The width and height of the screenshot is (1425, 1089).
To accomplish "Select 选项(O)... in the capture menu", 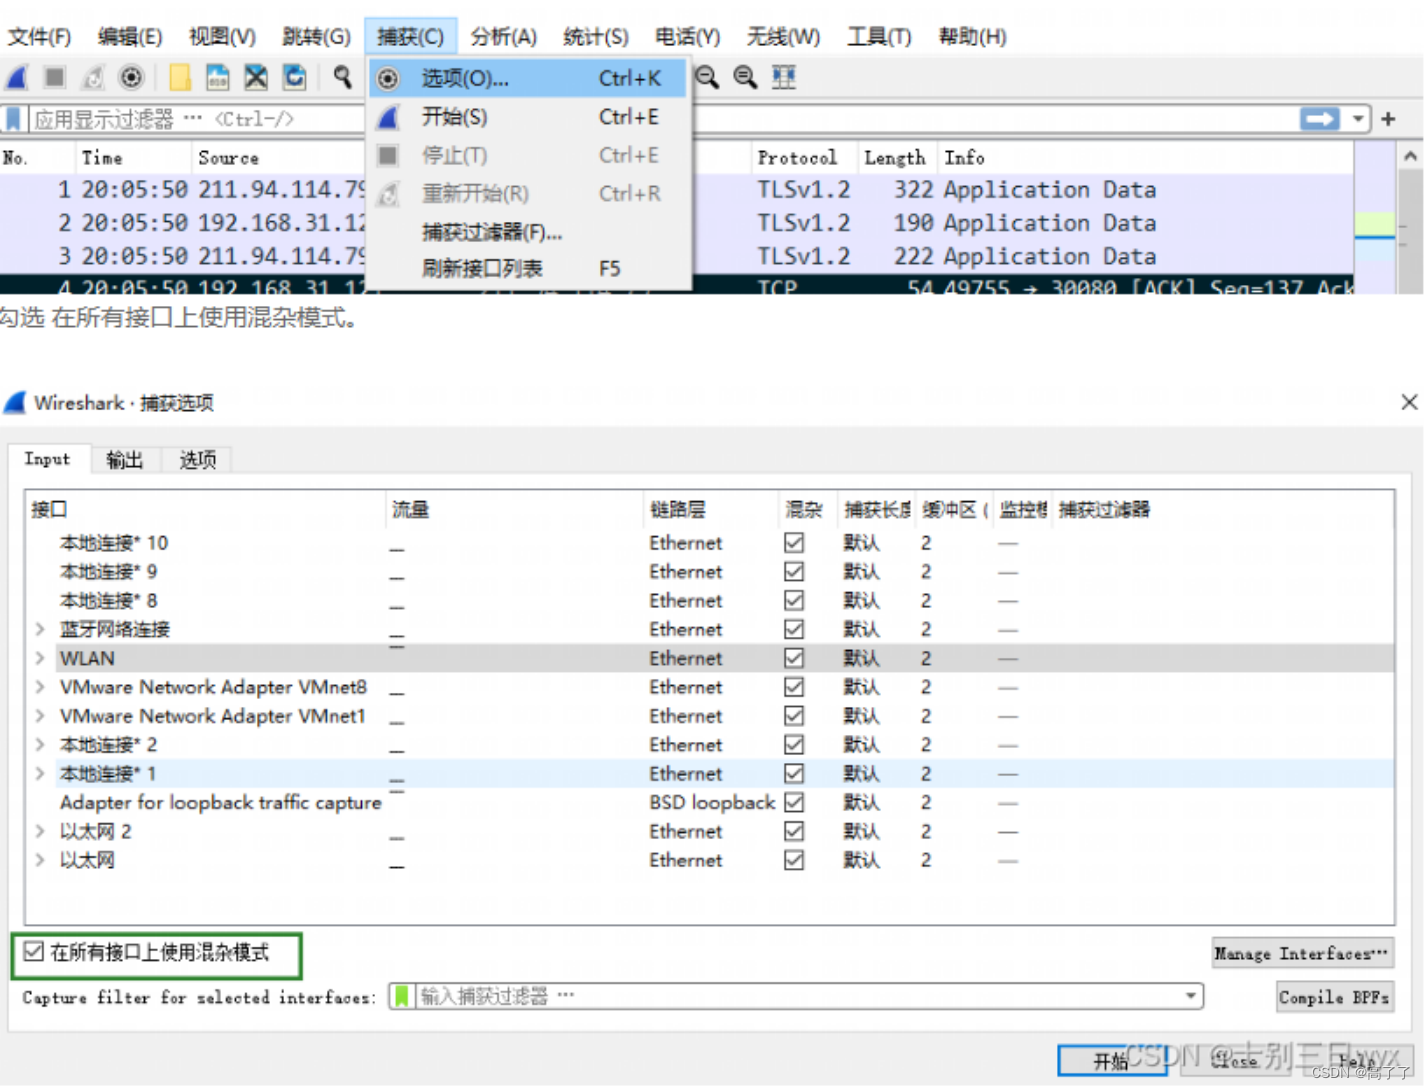I will [528, 78].
